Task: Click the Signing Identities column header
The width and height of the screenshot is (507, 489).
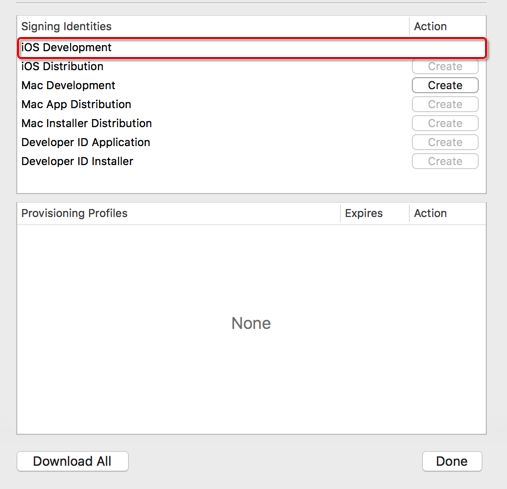Action: point(213,26)
